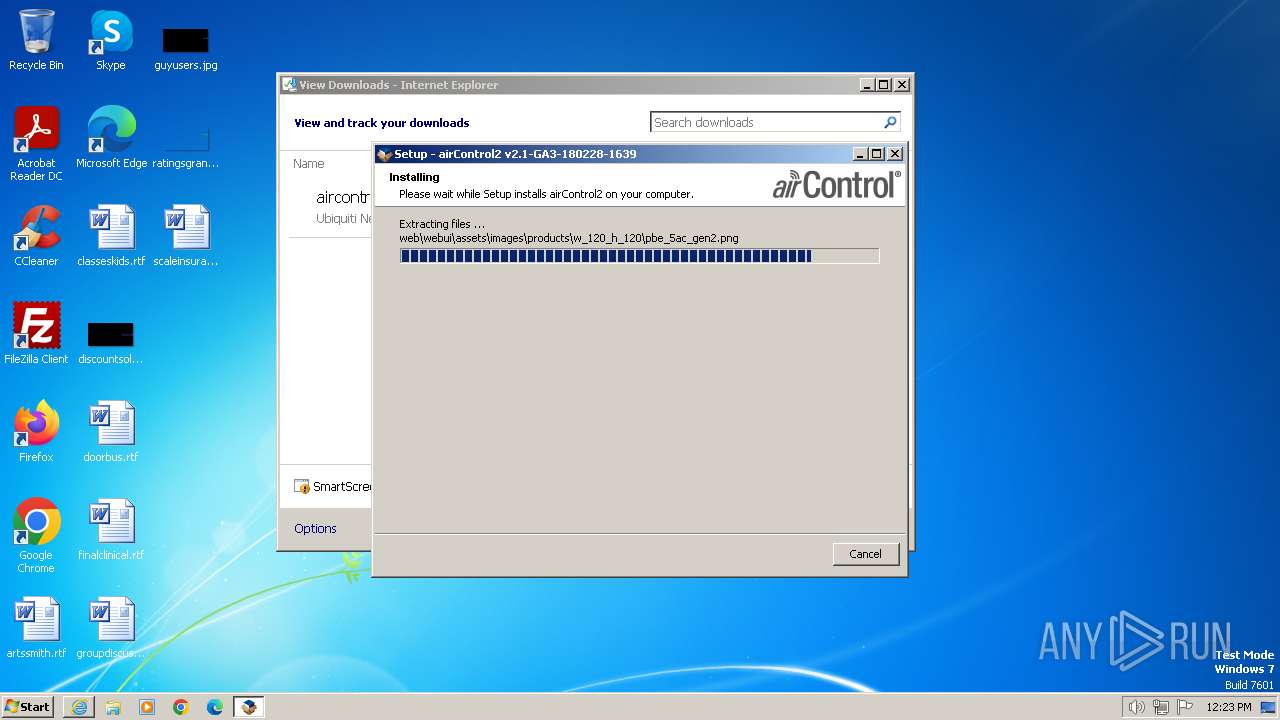Cancel the airControl2 installation

click(865, 554)
